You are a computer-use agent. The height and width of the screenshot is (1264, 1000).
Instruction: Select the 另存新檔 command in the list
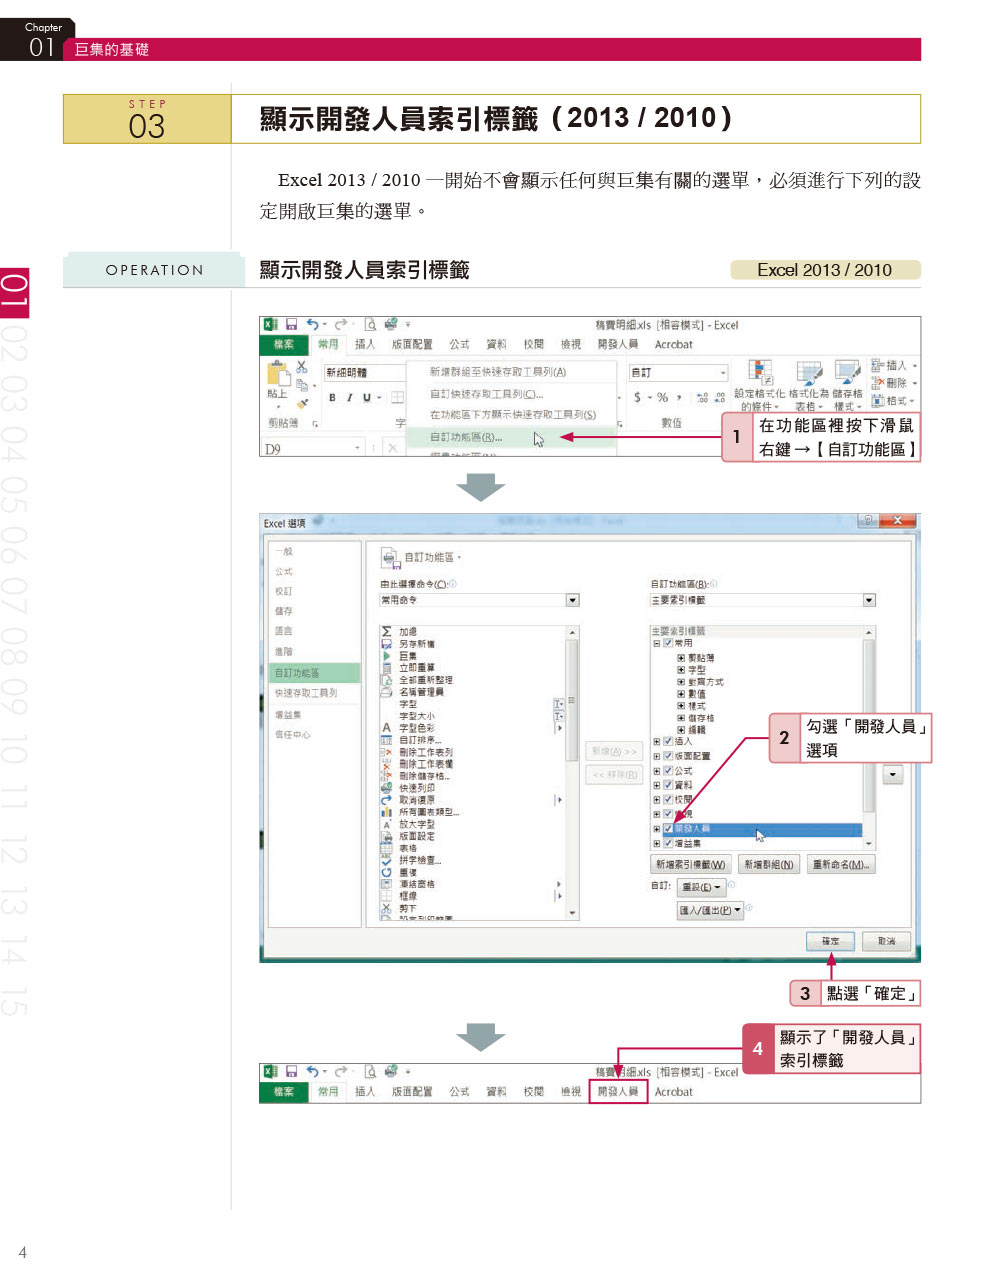[408, 644]
